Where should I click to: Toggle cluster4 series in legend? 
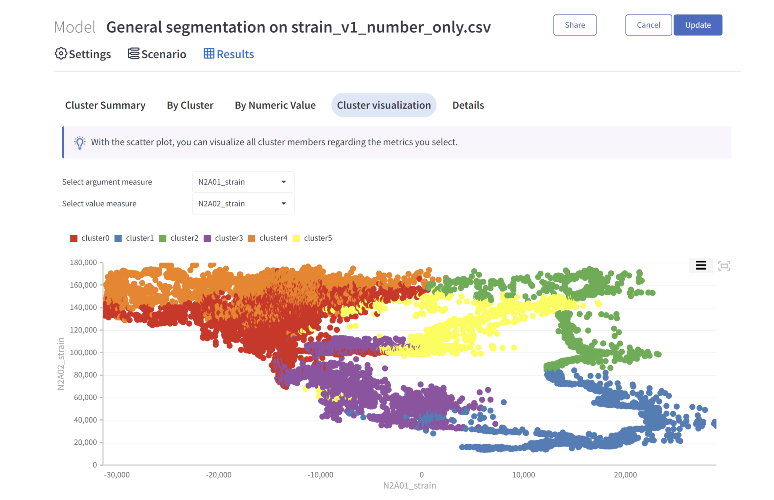268,238
